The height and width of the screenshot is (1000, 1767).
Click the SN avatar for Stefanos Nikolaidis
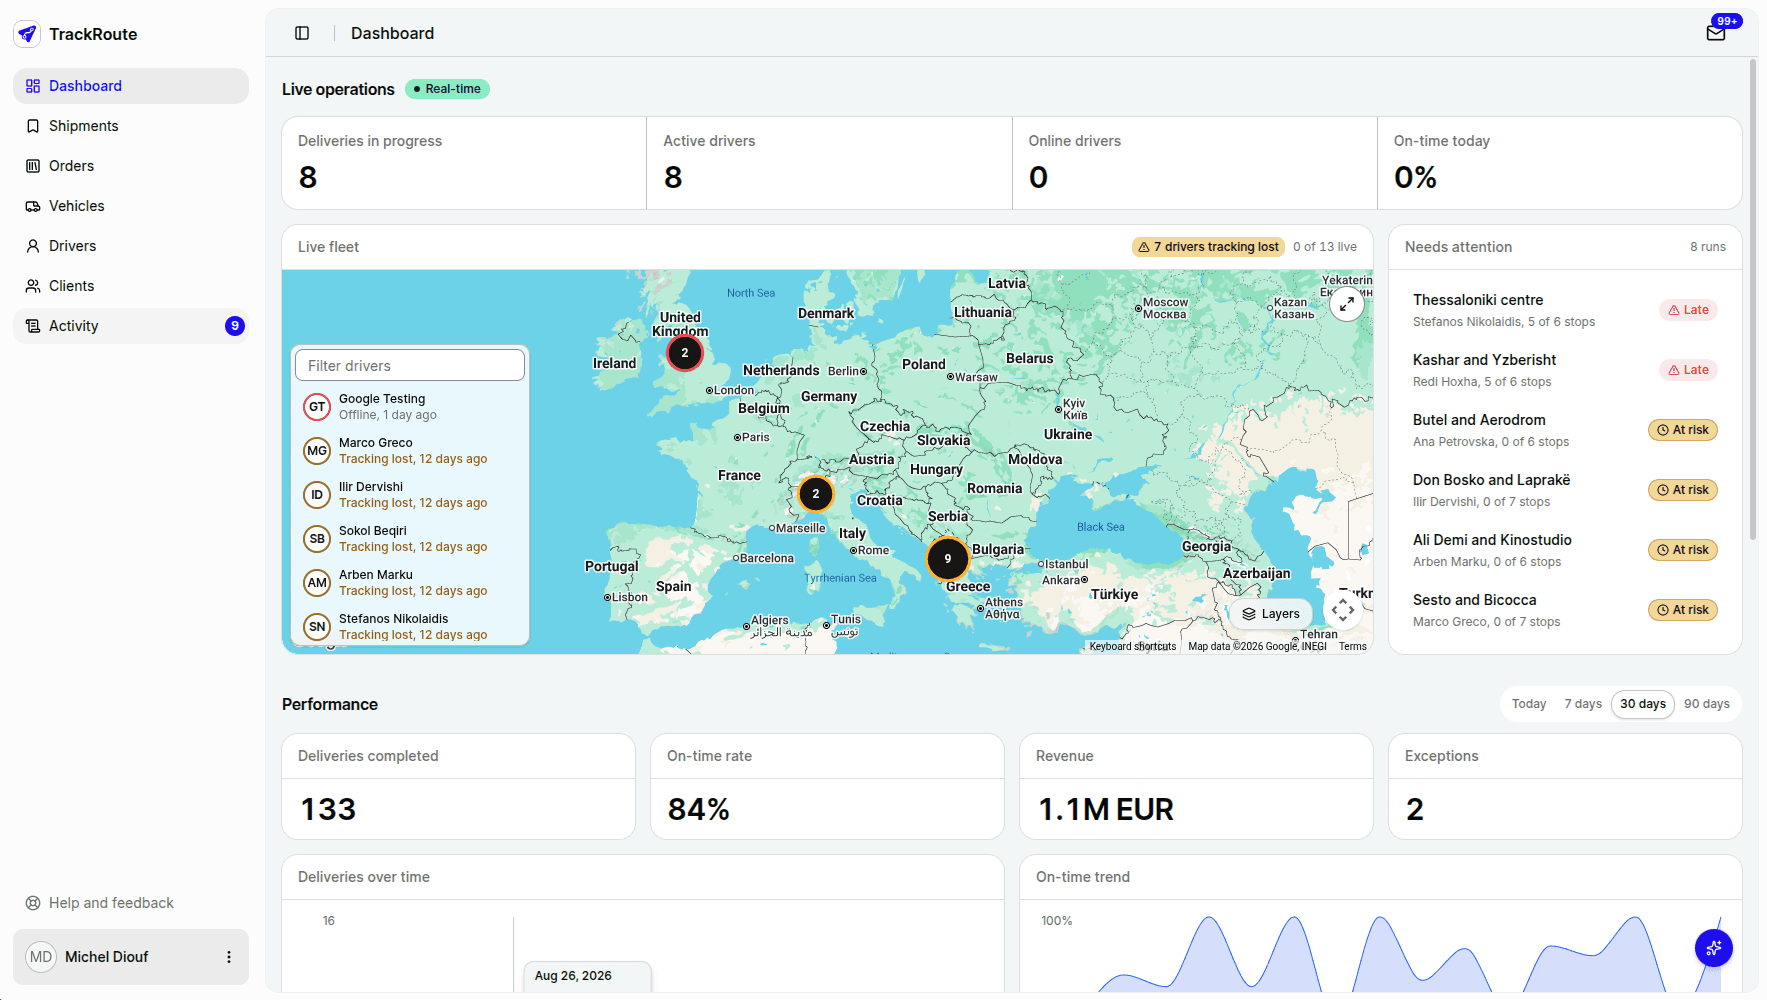pos(317,627)
